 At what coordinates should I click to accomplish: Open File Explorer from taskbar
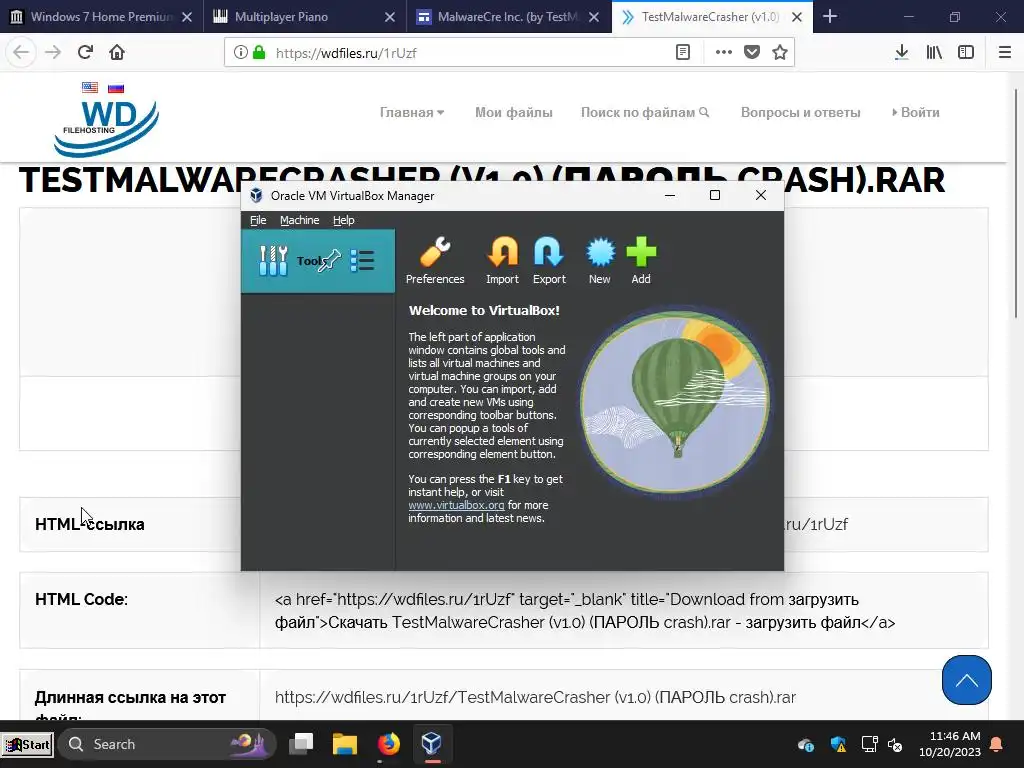point(345,743)
